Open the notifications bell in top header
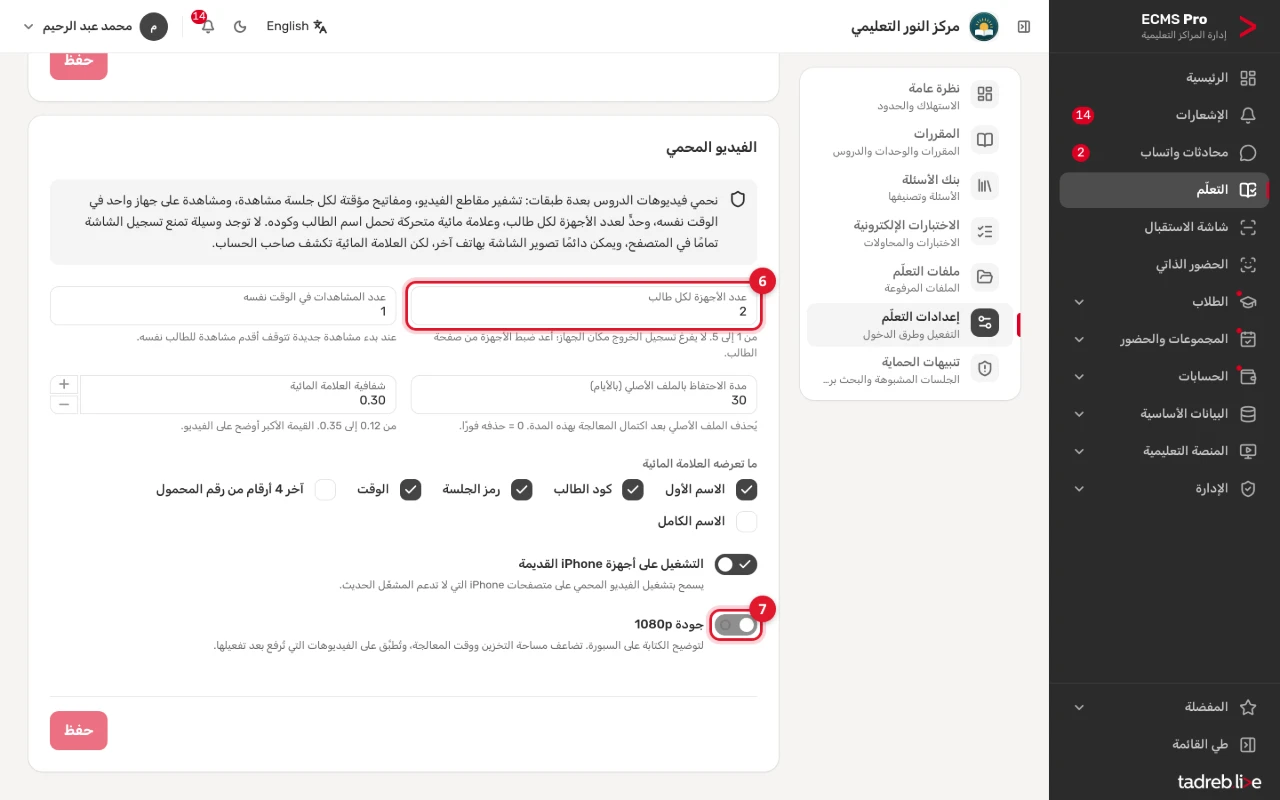The image size is (1280, 800). [x=207, y=26]
